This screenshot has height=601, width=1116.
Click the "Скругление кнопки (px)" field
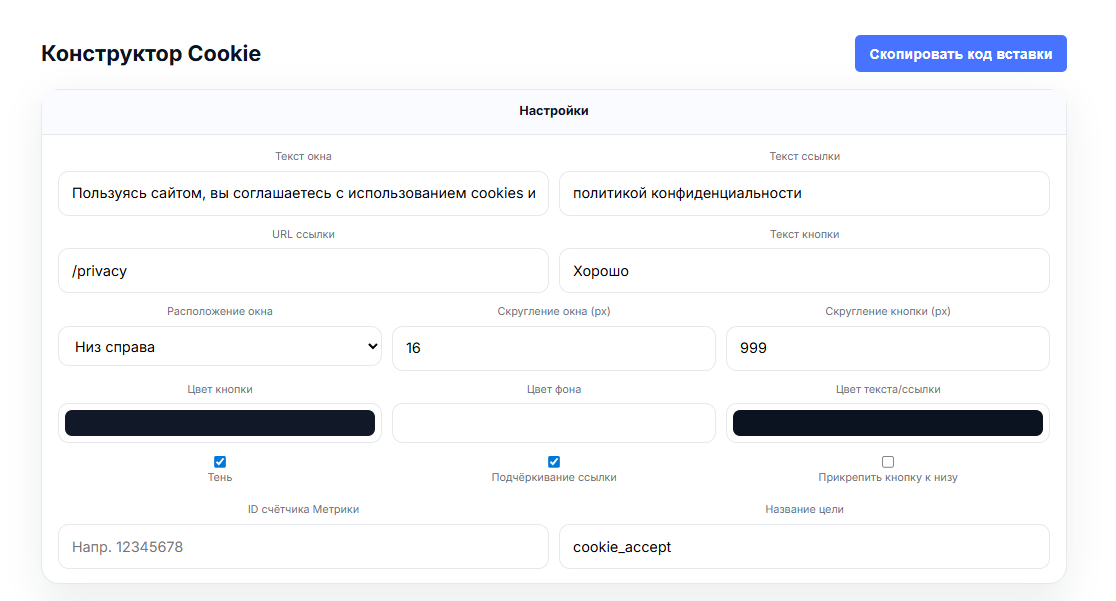888,348
